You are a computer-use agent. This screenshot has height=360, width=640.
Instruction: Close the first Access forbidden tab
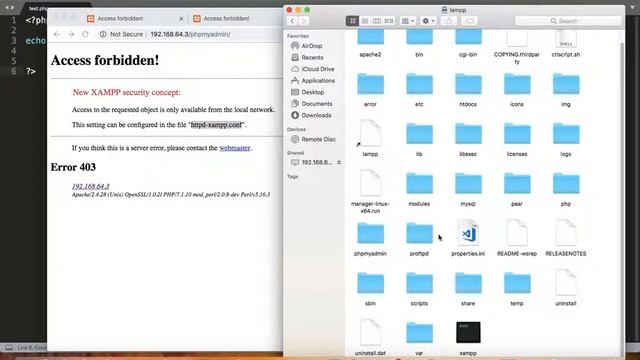(x=181, y=19)
